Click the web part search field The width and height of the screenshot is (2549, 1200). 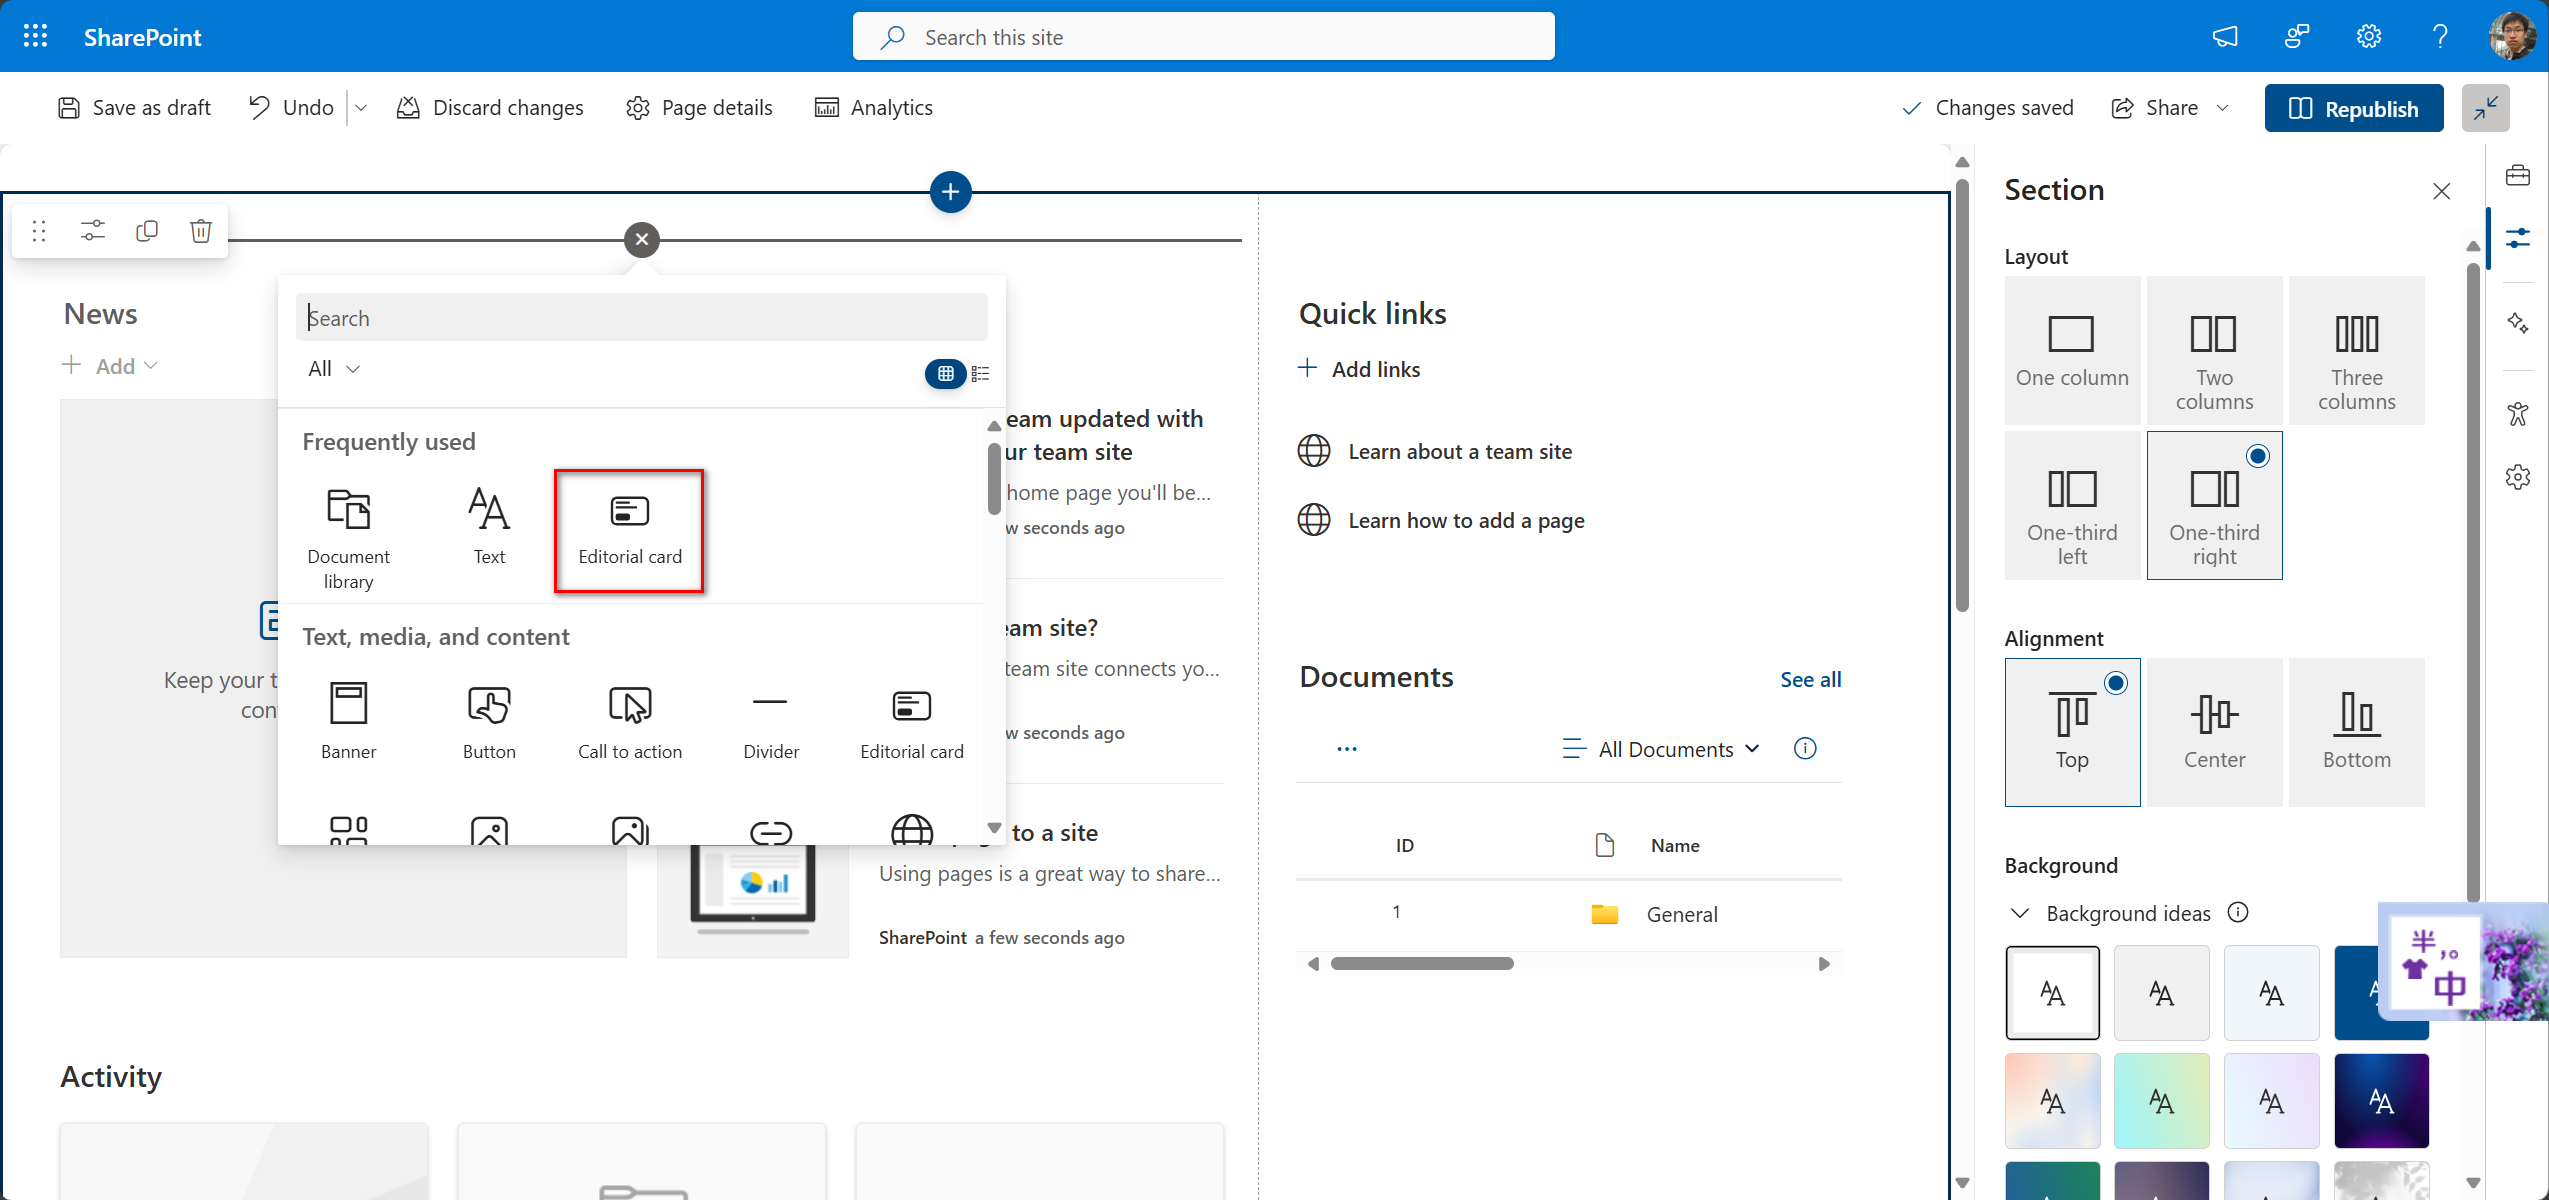pos(641,318)
